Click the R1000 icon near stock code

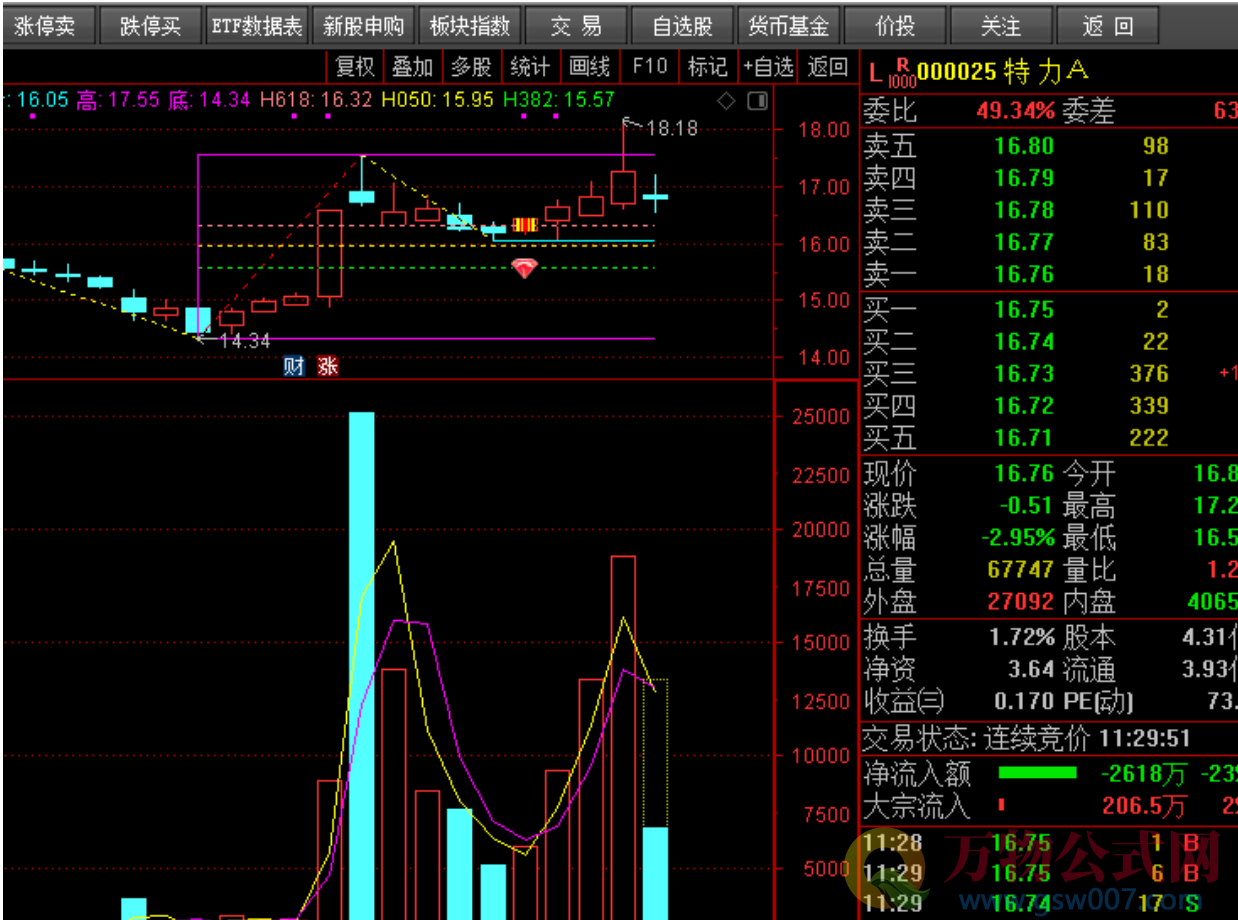pyautogui.click(x=902, y=73)
